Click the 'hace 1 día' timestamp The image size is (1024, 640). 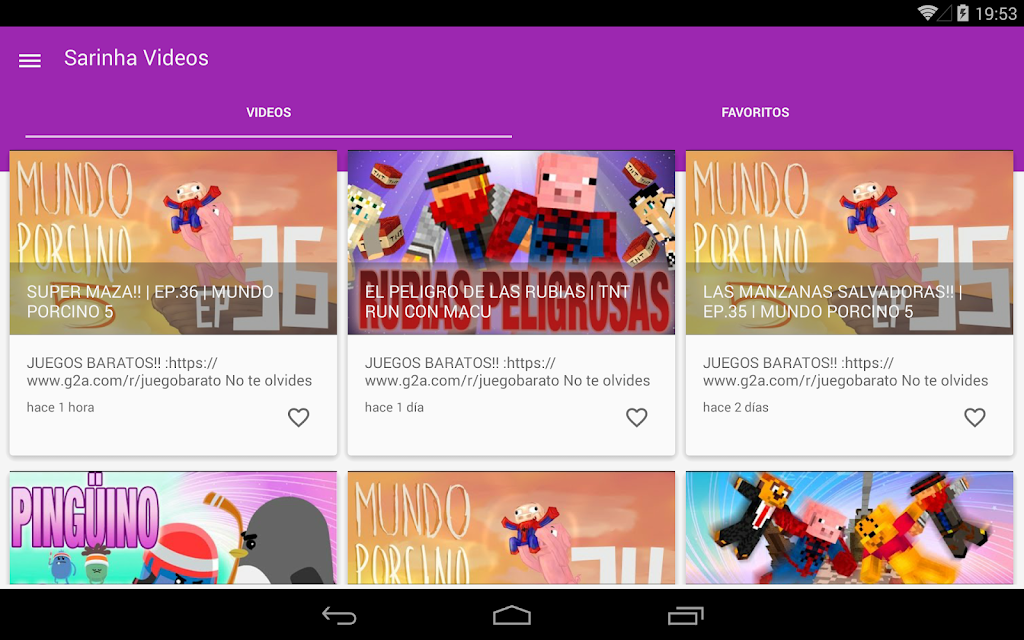(394, 408)
